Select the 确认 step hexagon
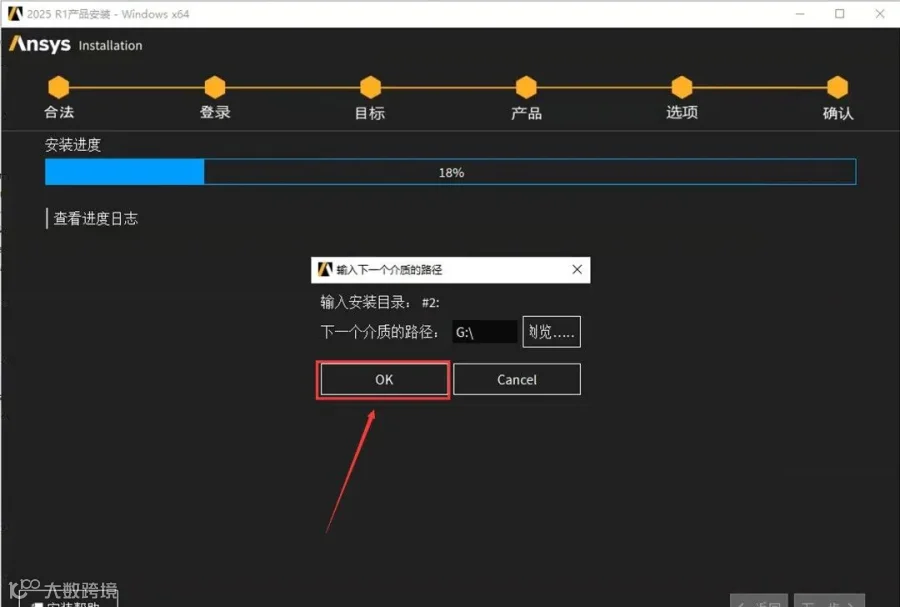 click(x=837, y=87)
